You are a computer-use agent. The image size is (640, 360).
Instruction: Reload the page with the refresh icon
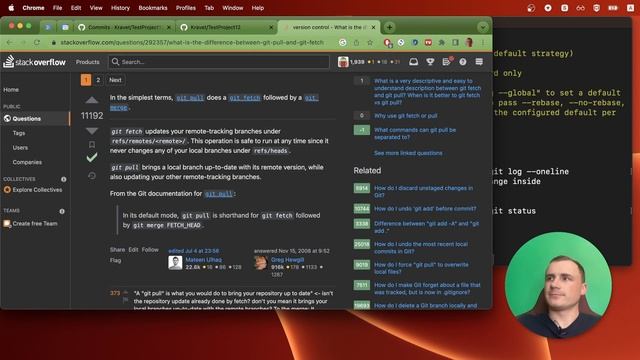37,42
